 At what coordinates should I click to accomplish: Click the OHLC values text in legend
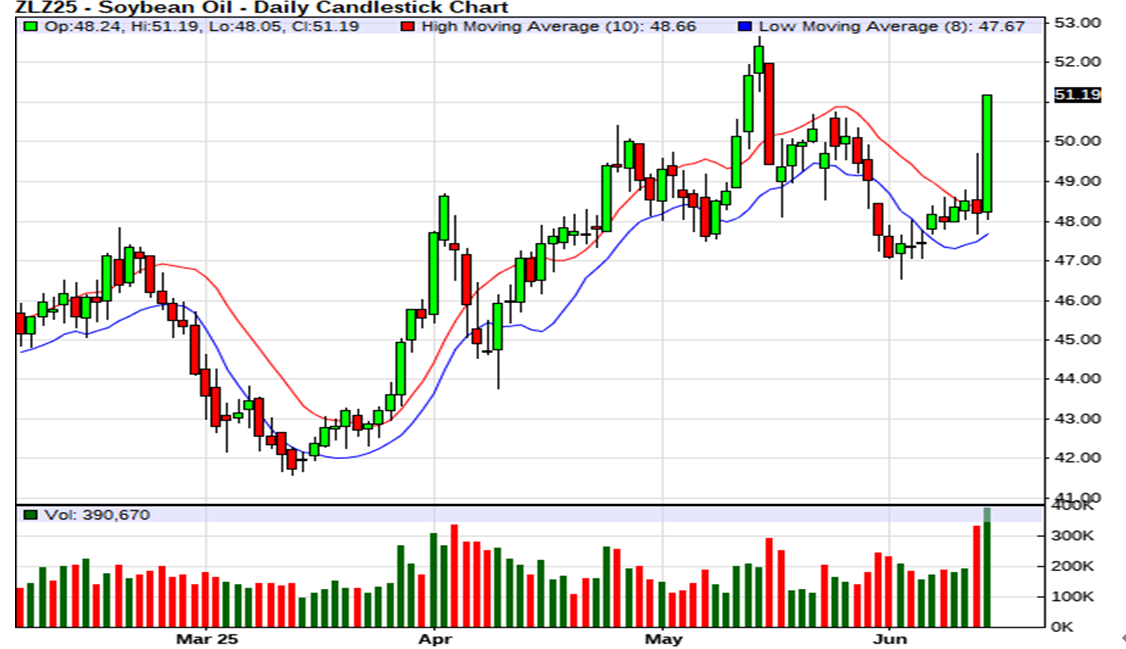[x=200, y=26]
